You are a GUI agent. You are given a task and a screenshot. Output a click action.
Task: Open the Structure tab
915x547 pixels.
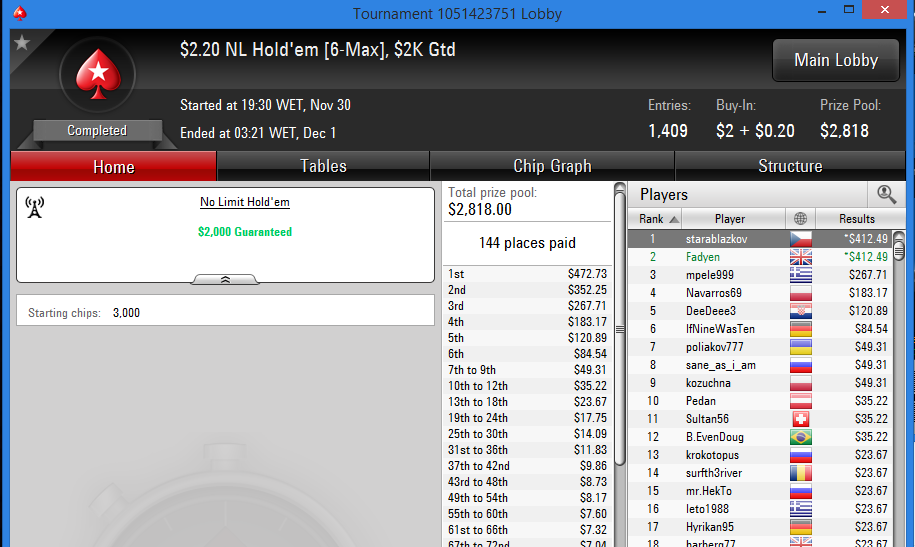pos(790,166)
